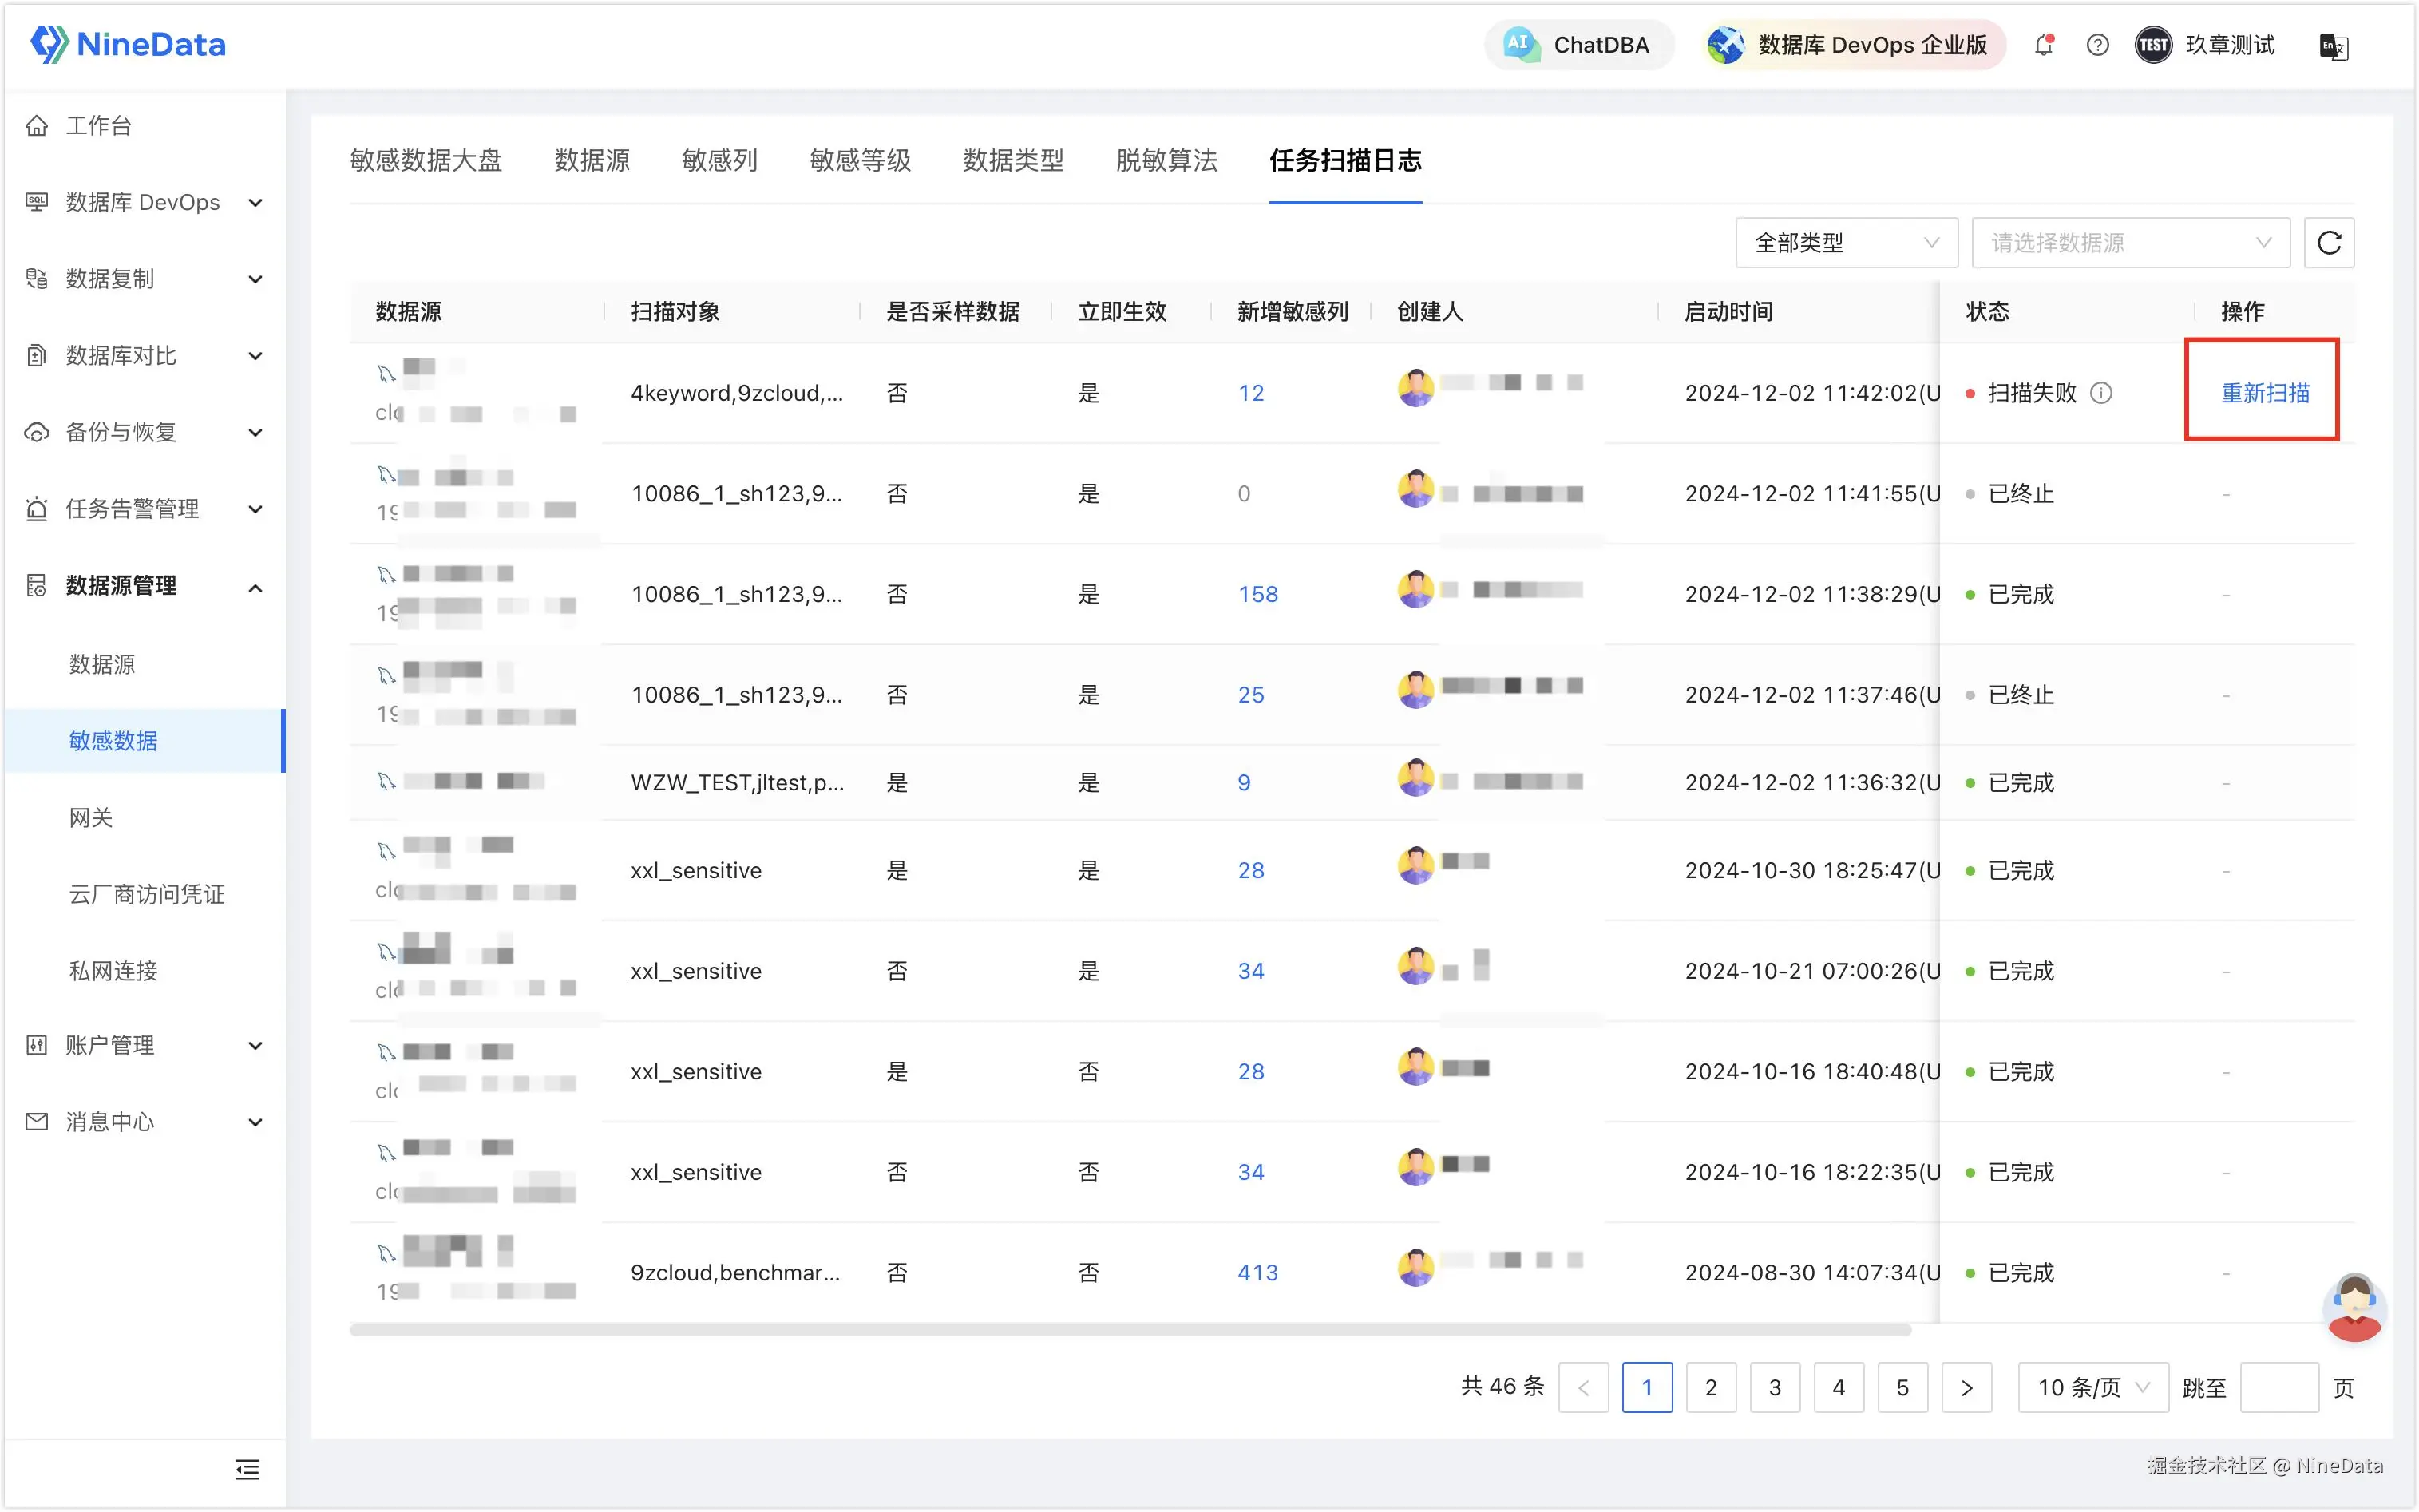Click the sidebar collapse icon at bottom
2419x1512 pixels.
click(x=247, y=1468)
